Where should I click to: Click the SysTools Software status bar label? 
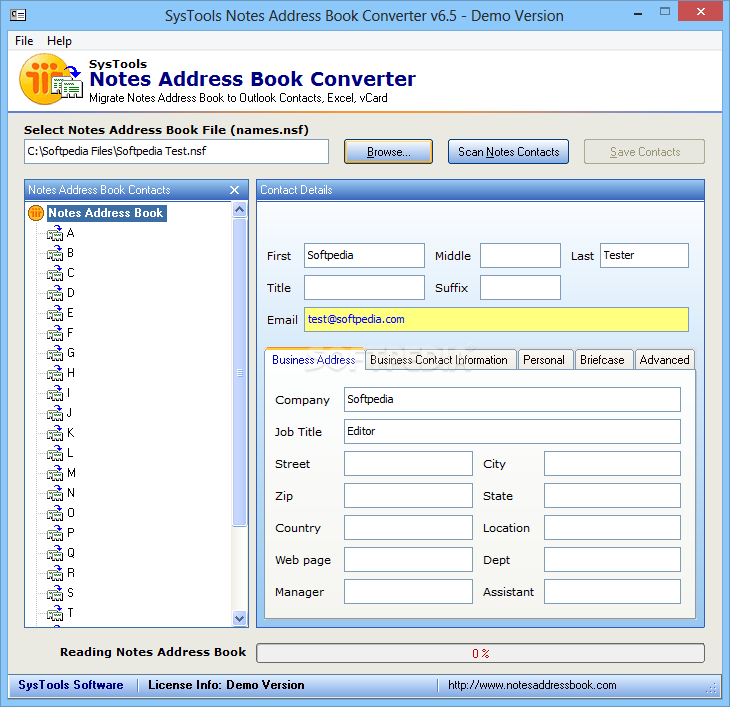point(71,685)
